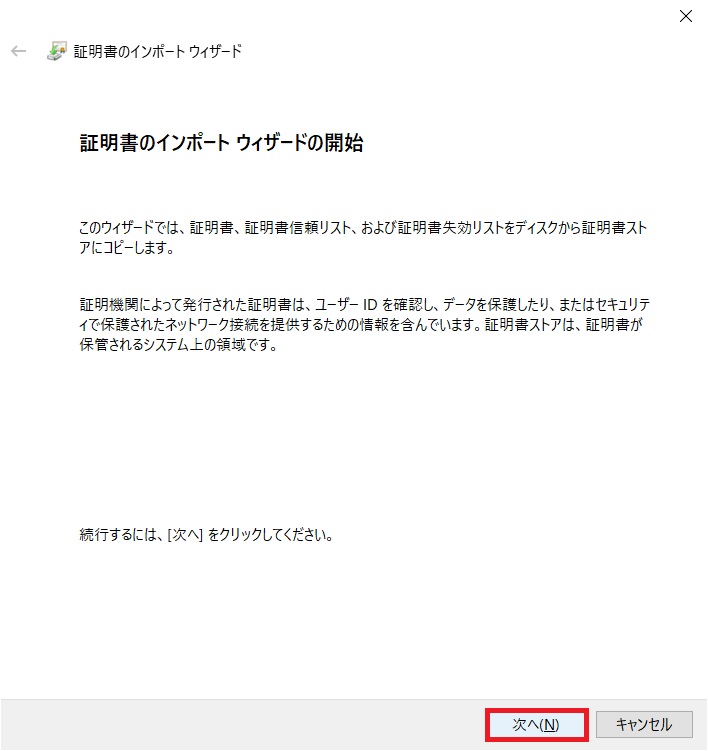Click the 次へ(N) button

click(x=536, y=724)
